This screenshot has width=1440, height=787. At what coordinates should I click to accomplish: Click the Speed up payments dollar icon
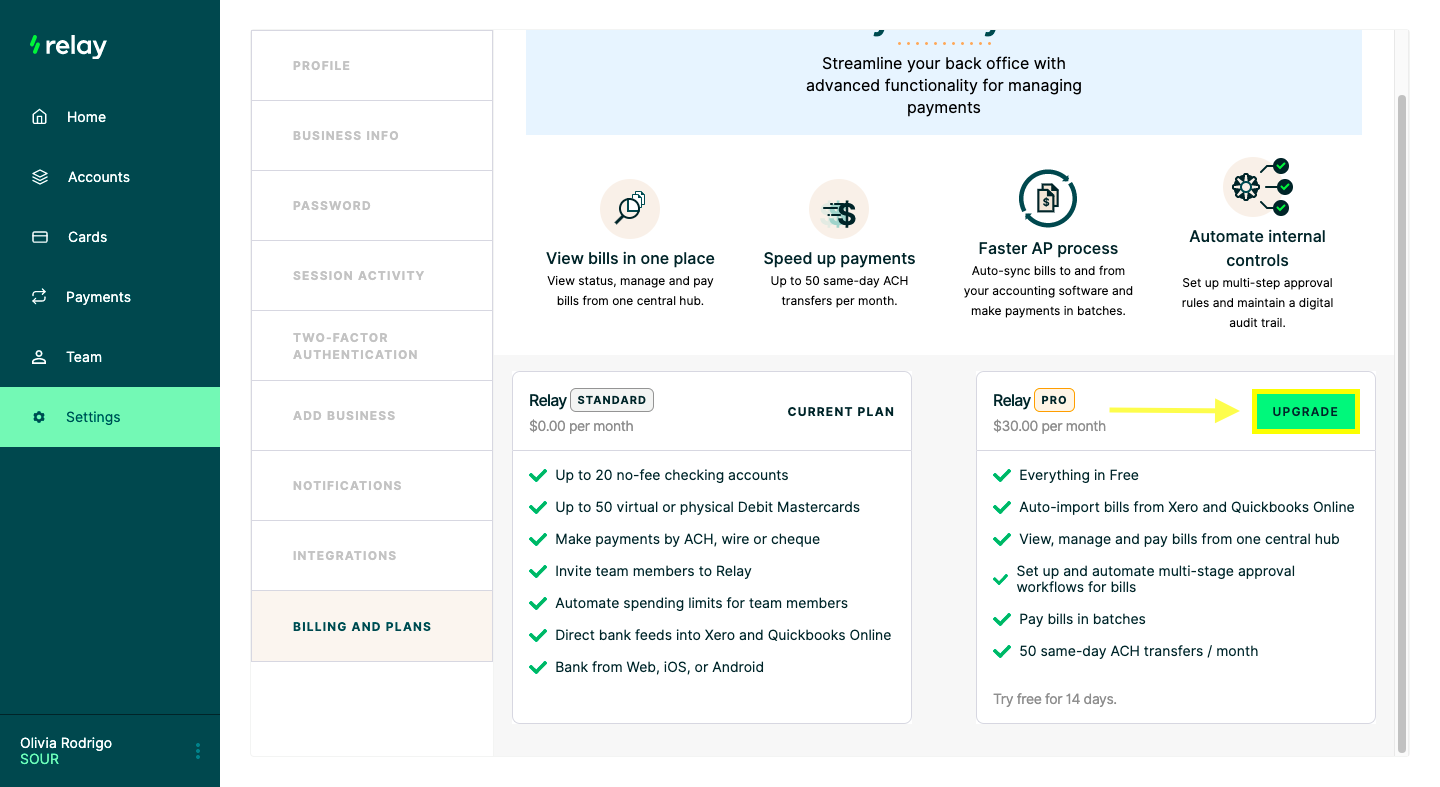[839, 209]
